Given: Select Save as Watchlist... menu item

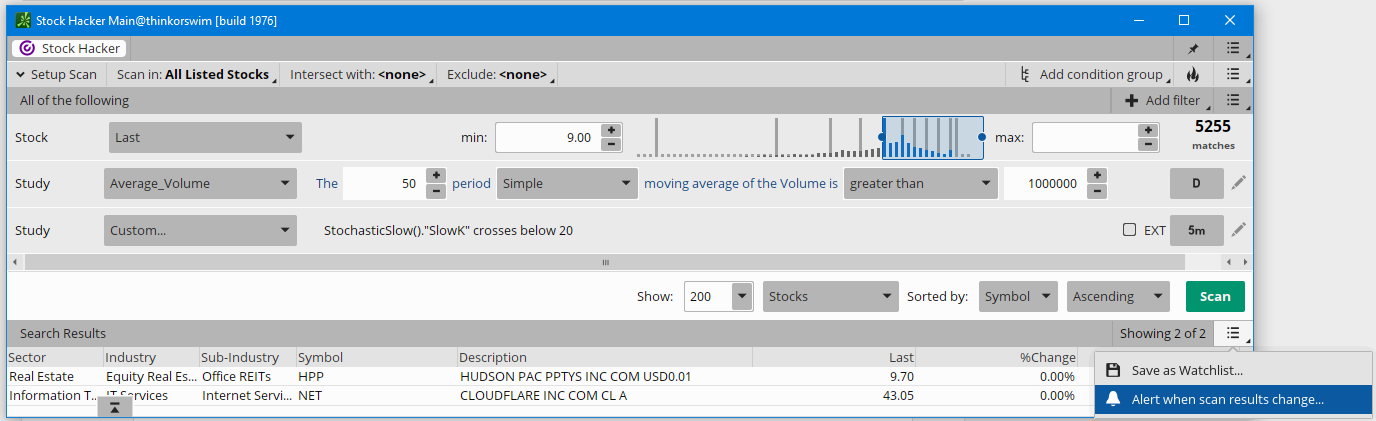Looking at the screenshot, I should coord(1234,370).
